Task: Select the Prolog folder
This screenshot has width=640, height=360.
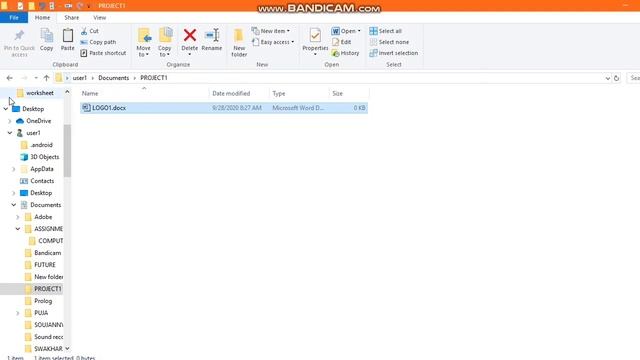Action: tap(43, 301)
